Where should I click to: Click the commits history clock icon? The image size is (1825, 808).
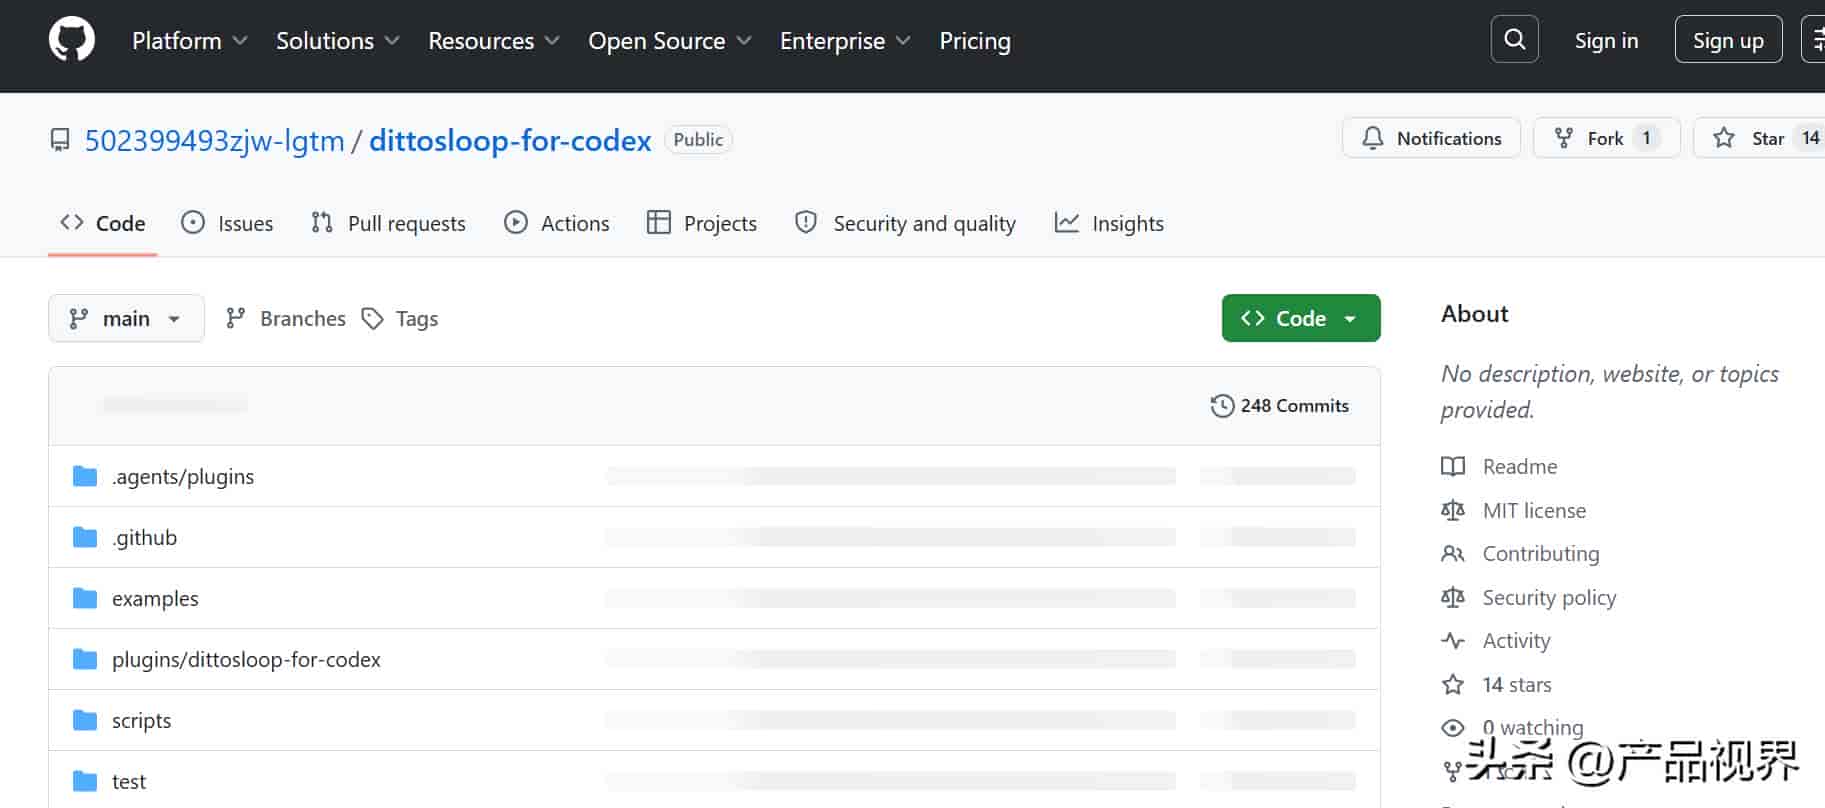coord(1222,406)
